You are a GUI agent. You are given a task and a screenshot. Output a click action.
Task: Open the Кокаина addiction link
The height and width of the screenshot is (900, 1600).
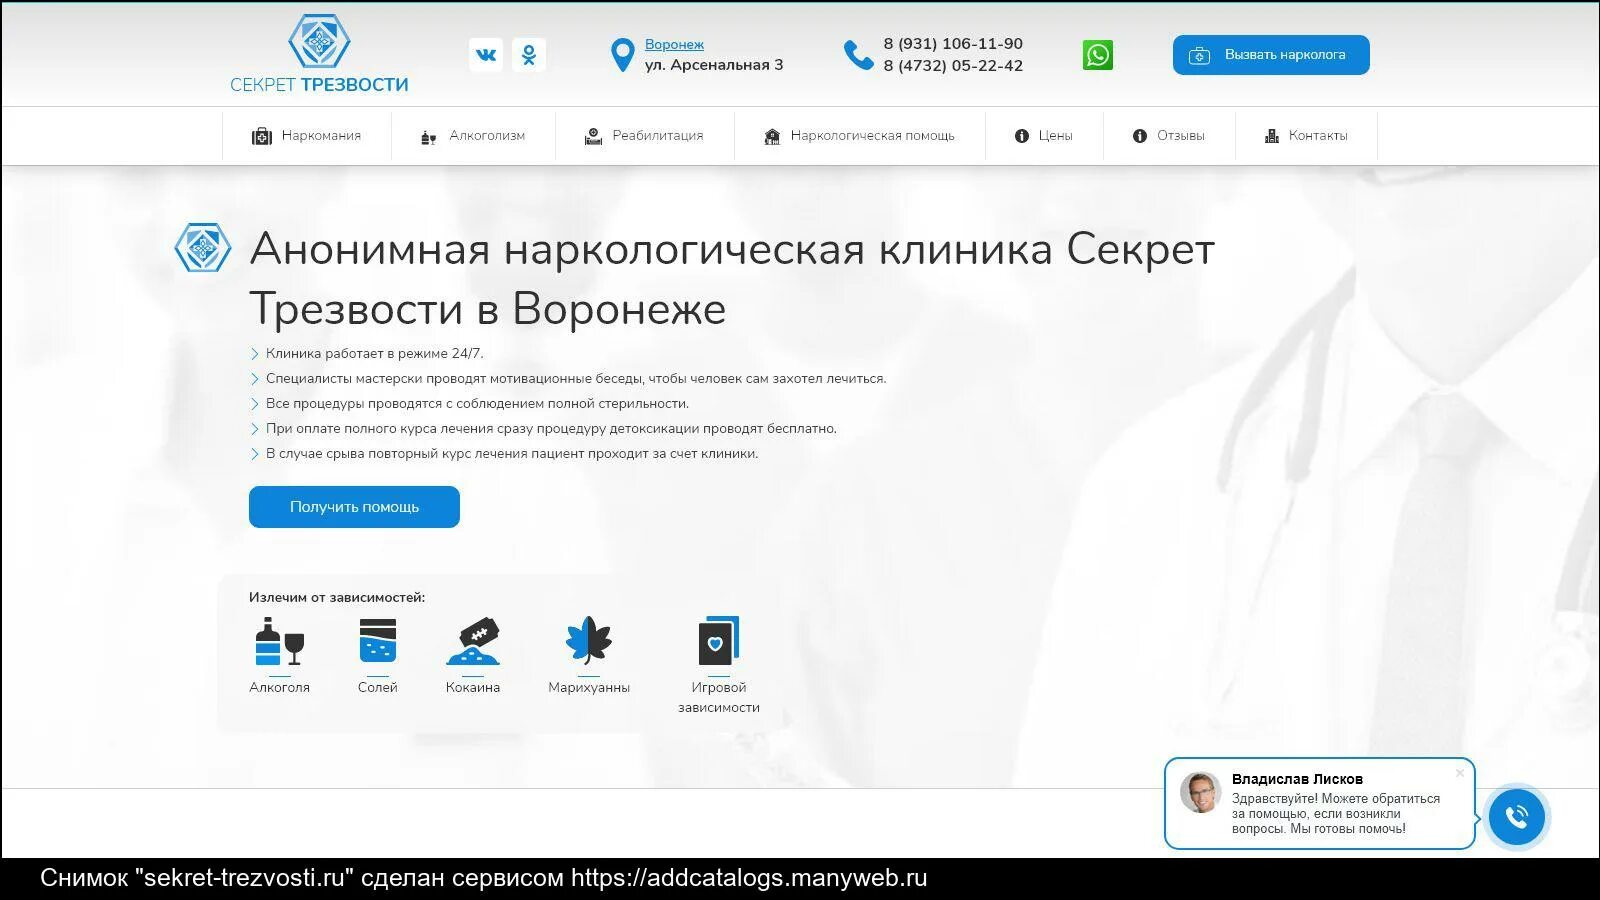click(473, 687)
